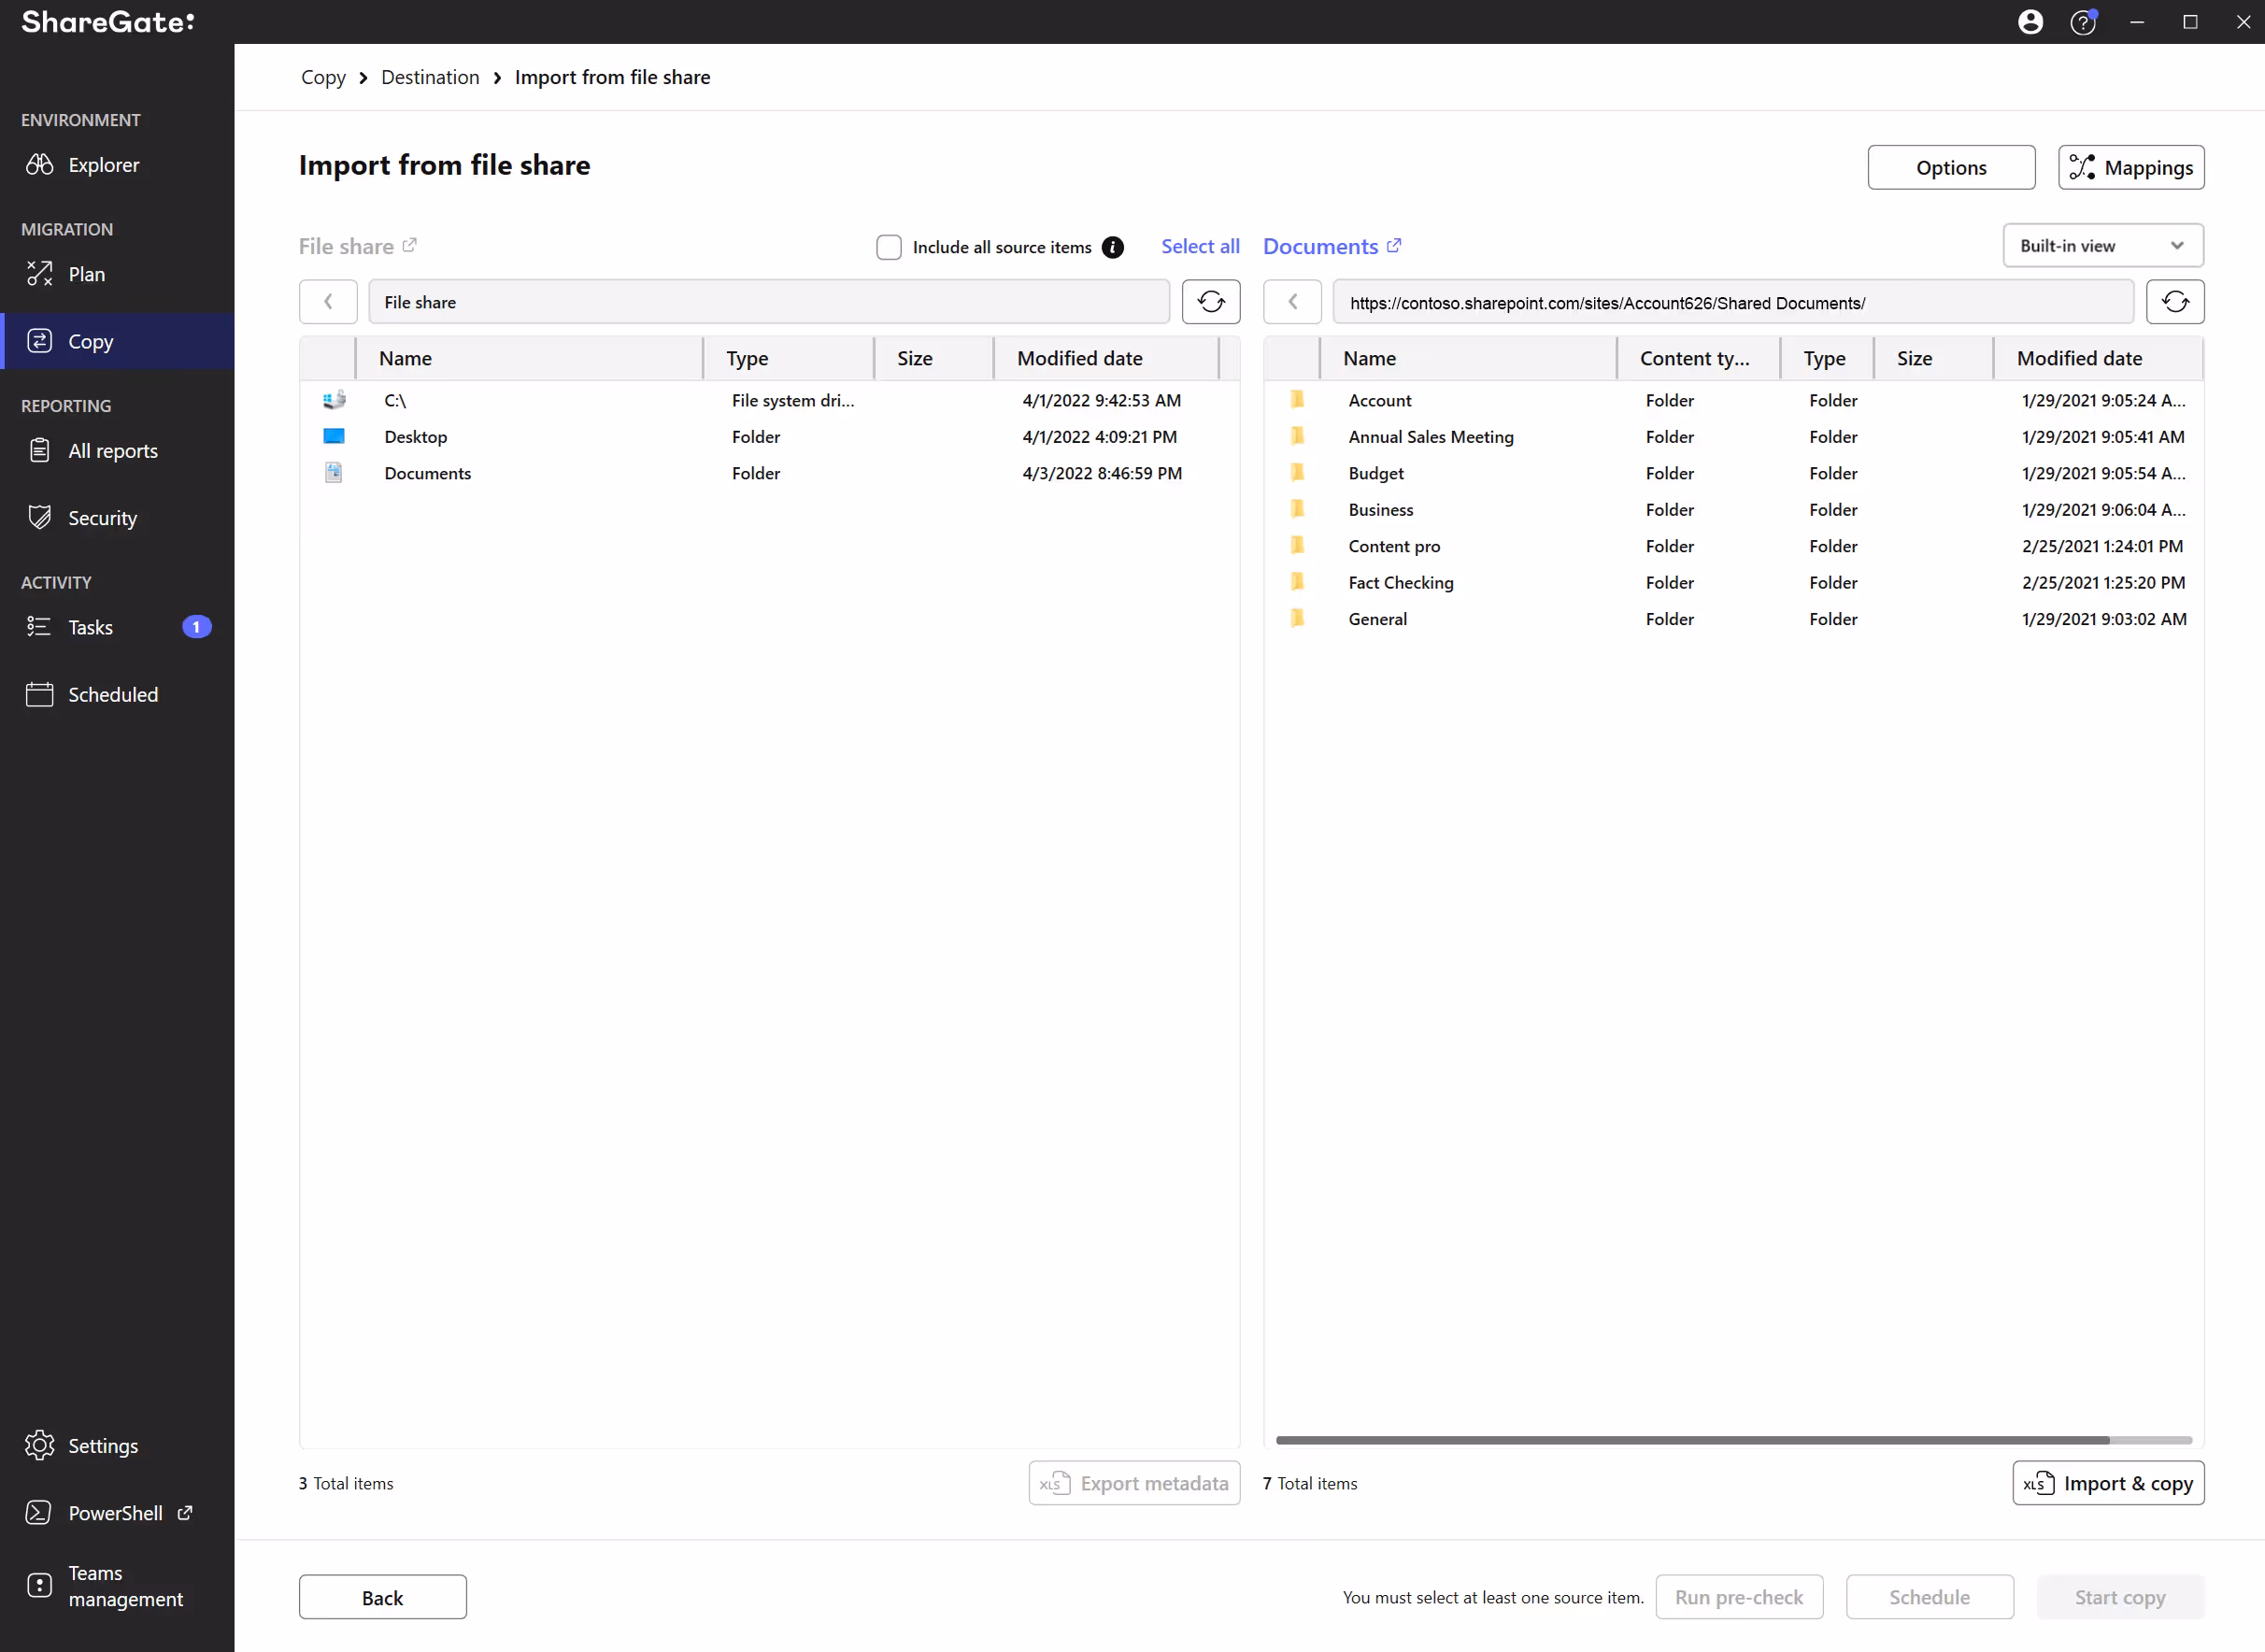
Task: Refresh the File share source list
Action: pyautogui.click(x=1210, y=302)
